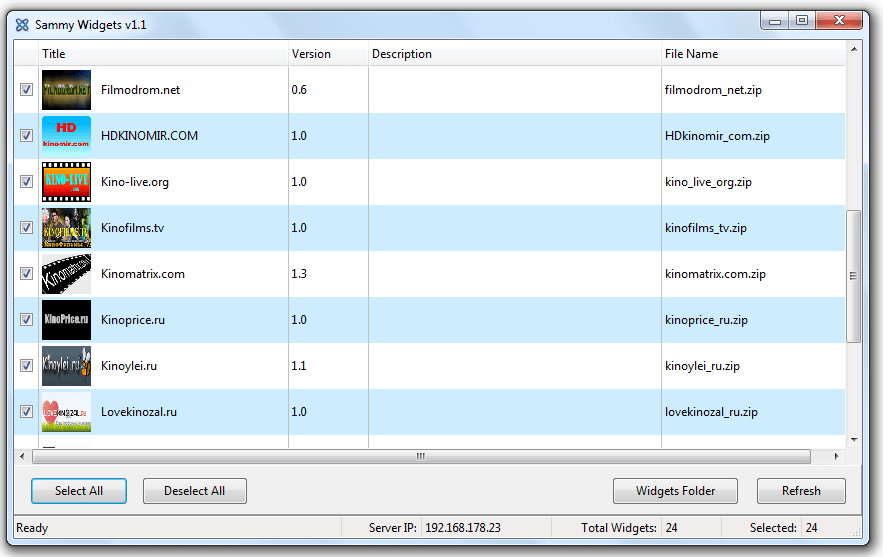
Task: Click the Lovekinozal.ru heart logo icon
Action: (66, 412)
